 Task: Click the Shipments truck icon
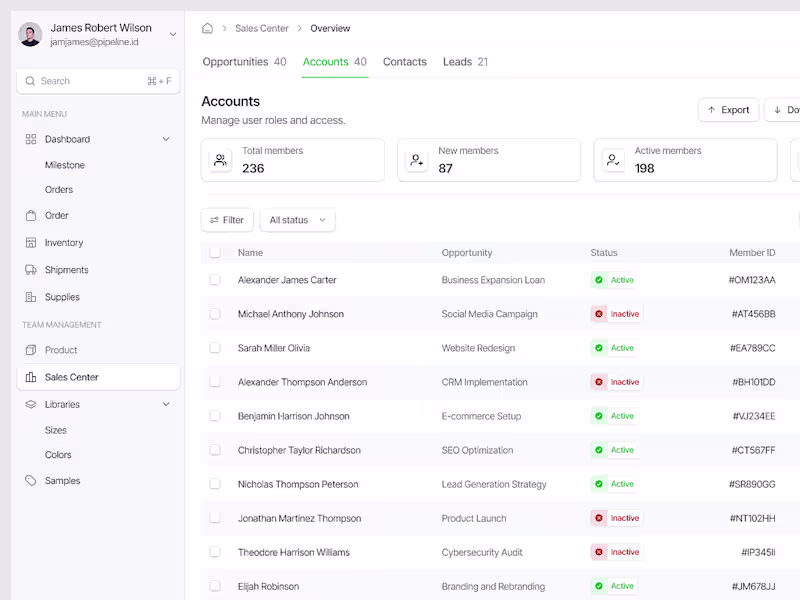coord(31,270)
